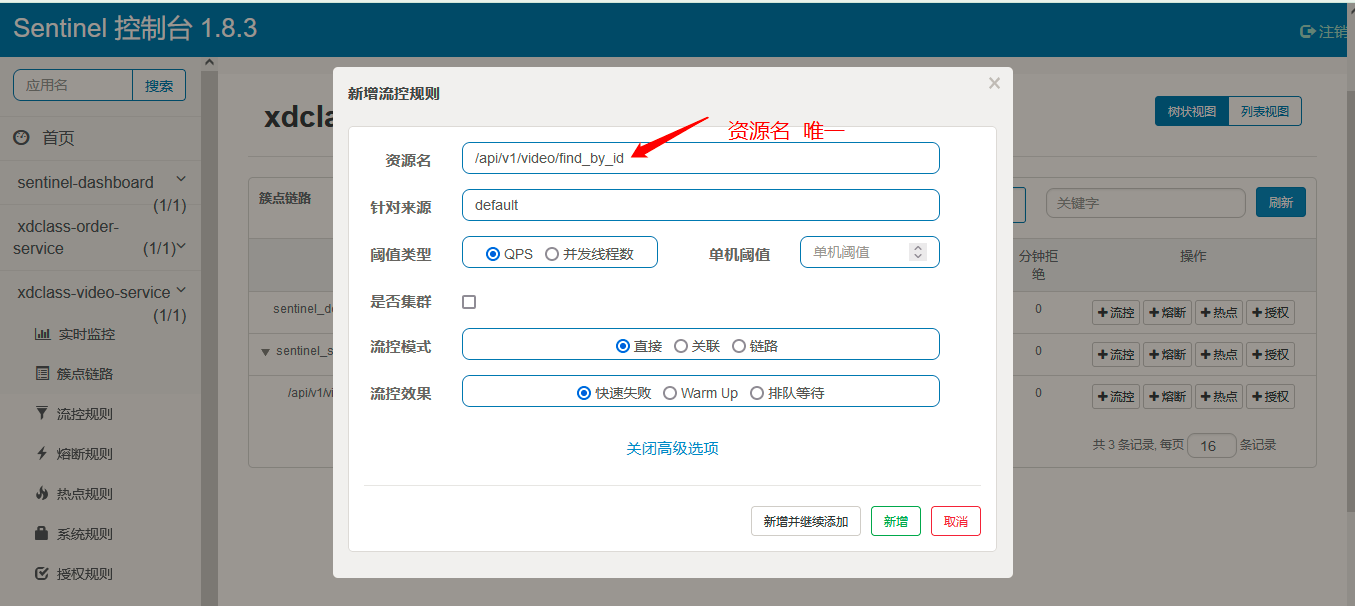
Task: Click 关闭高级选项 link
Action: [672, 448]
